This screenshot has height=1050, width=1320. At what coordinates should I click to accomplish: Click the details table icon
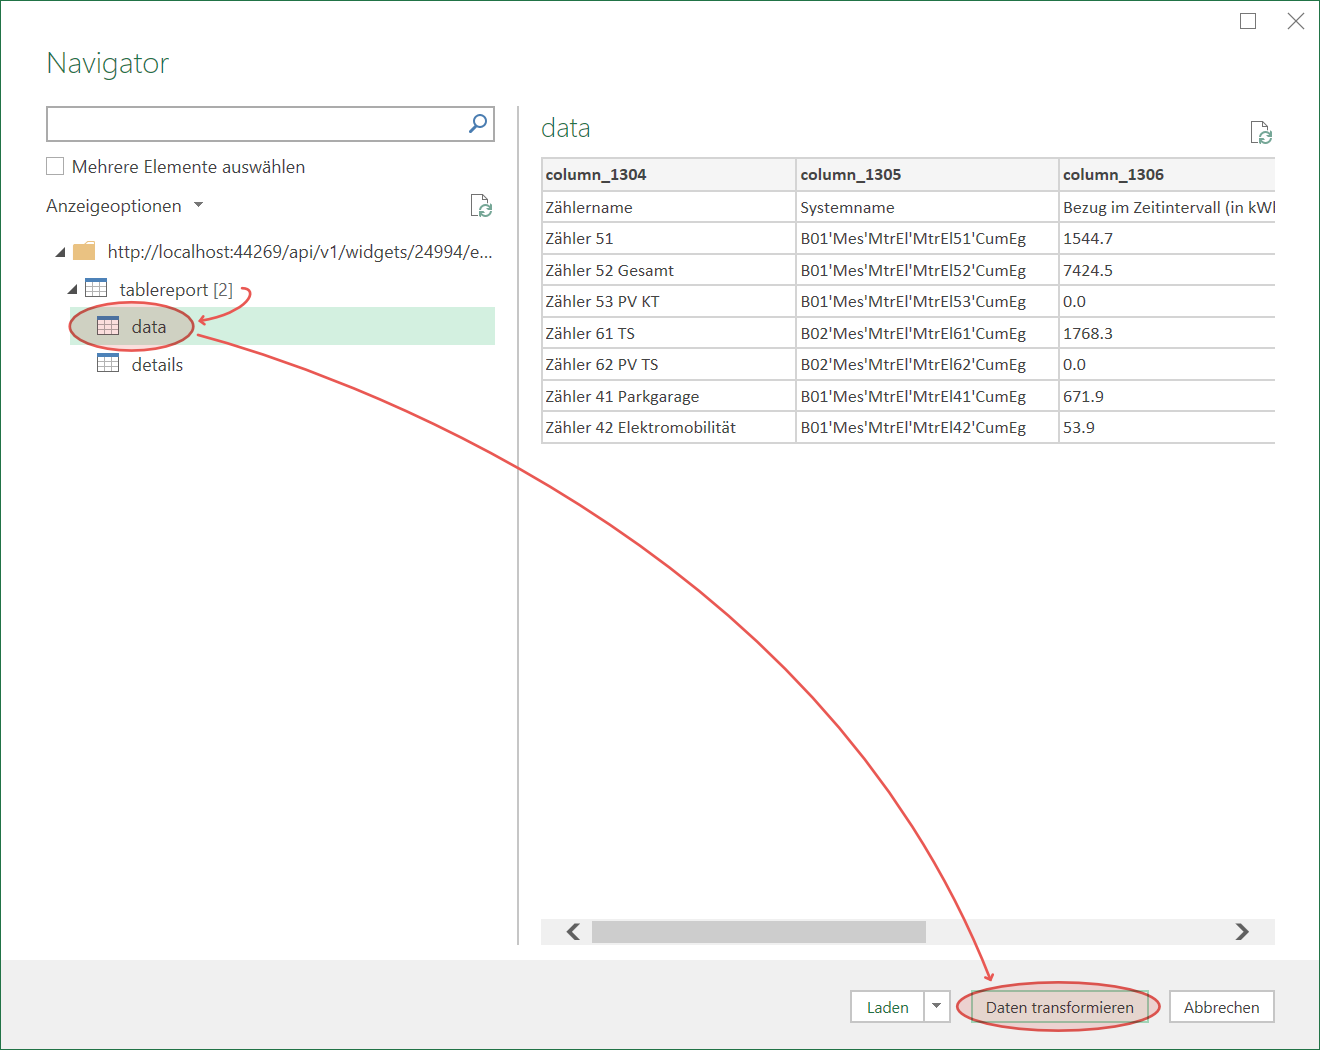pos(108,363)
